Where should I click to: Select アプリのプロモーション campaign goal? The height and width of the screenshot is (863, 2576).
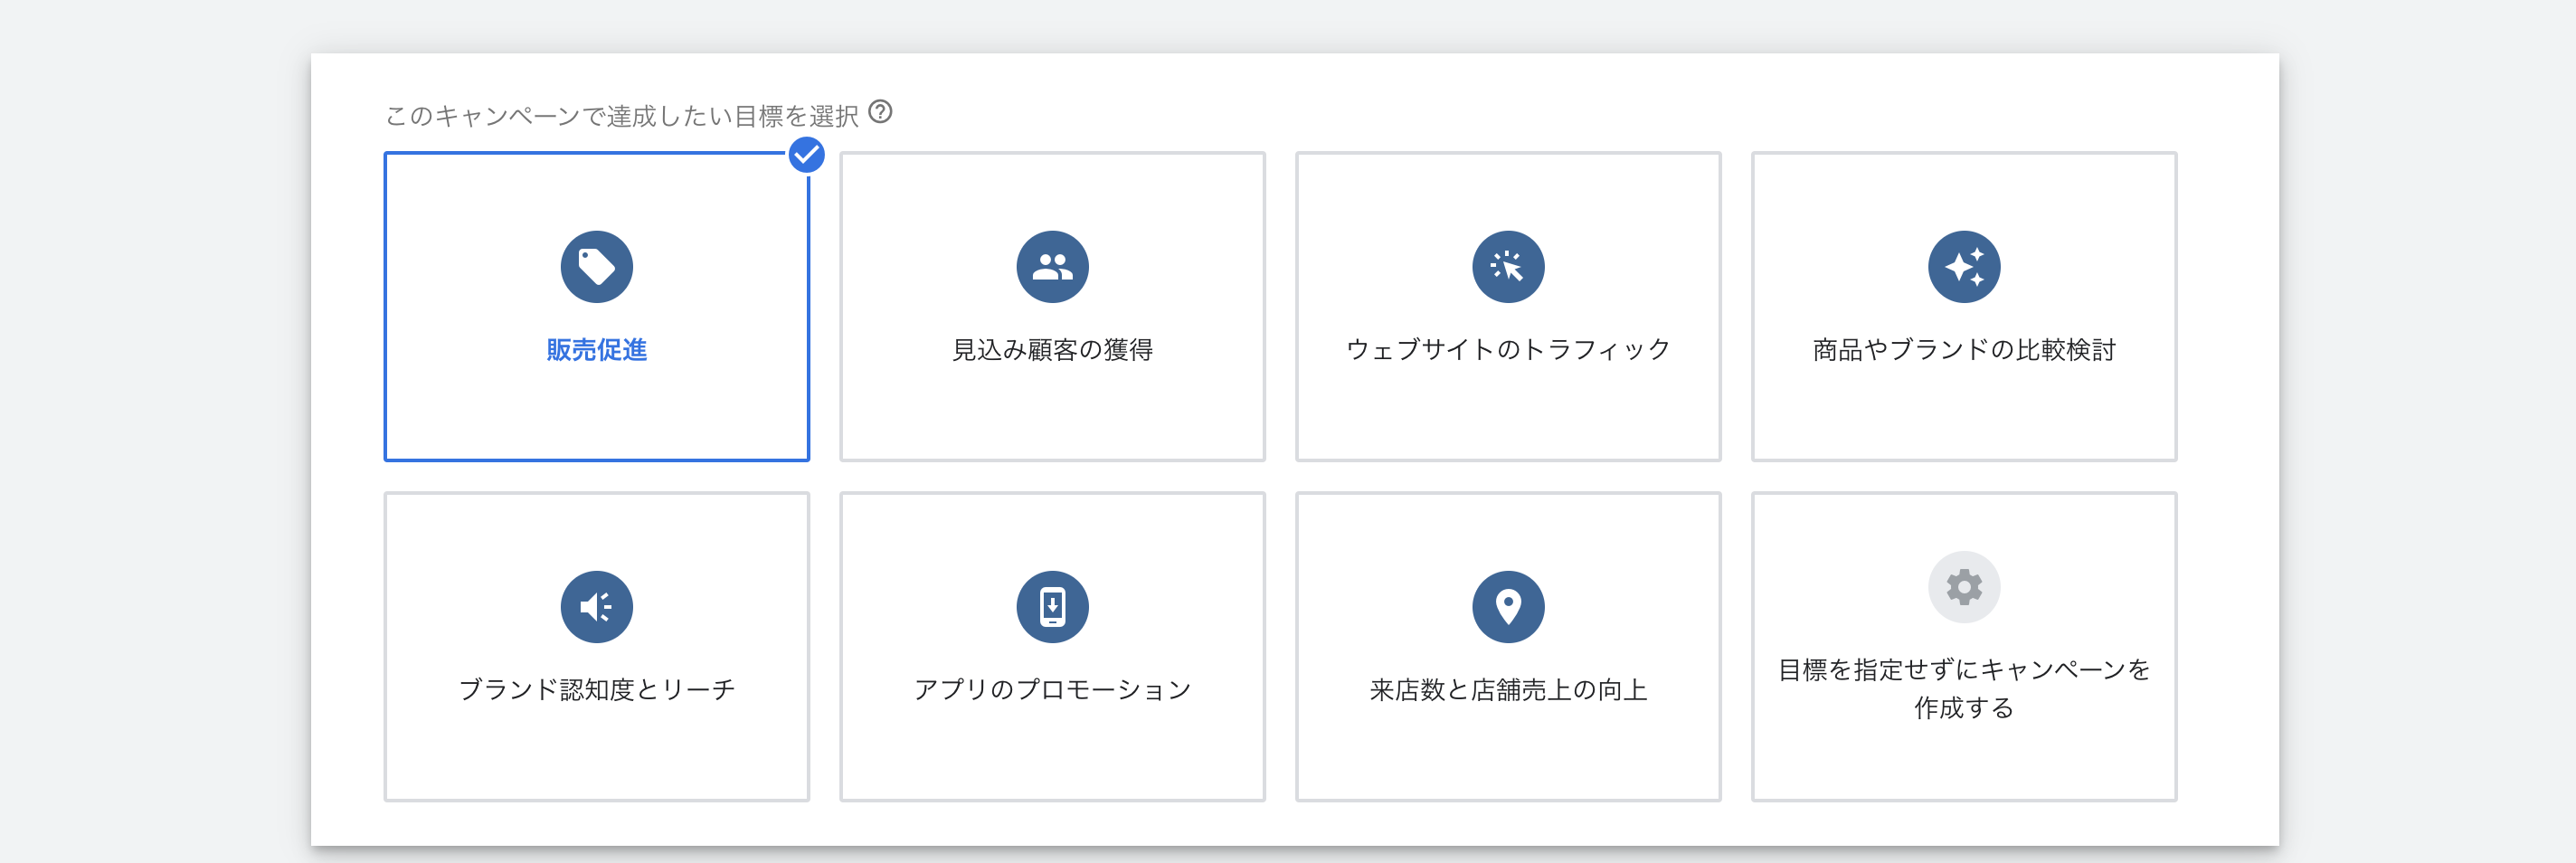(x=1052, y=646)
